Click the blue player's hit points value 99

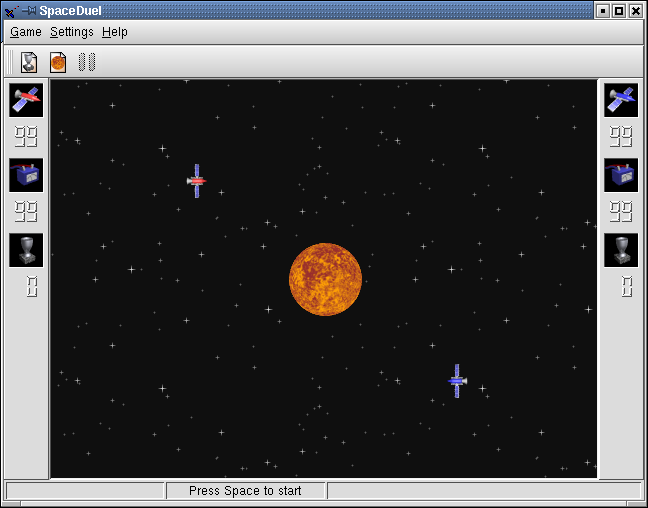pyautogui.click(x=621, y=137)
